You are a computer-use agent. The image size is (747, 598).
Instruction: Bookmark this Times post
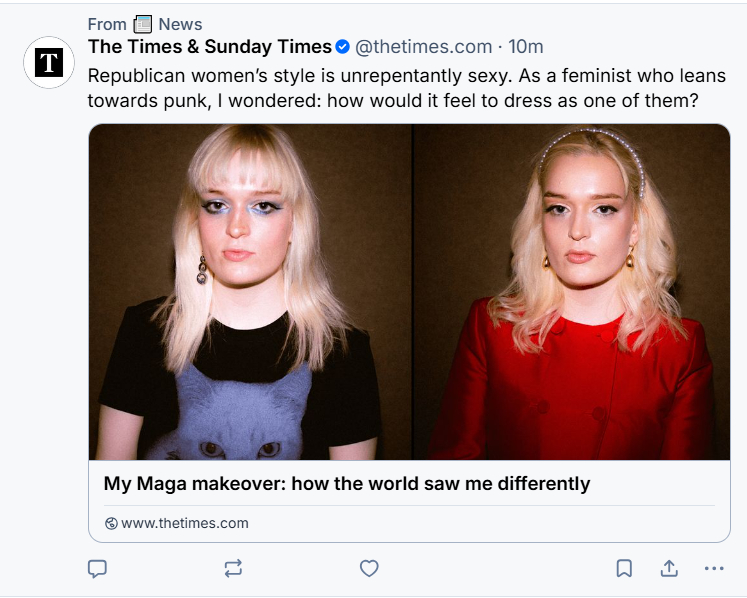pos(624,568)
